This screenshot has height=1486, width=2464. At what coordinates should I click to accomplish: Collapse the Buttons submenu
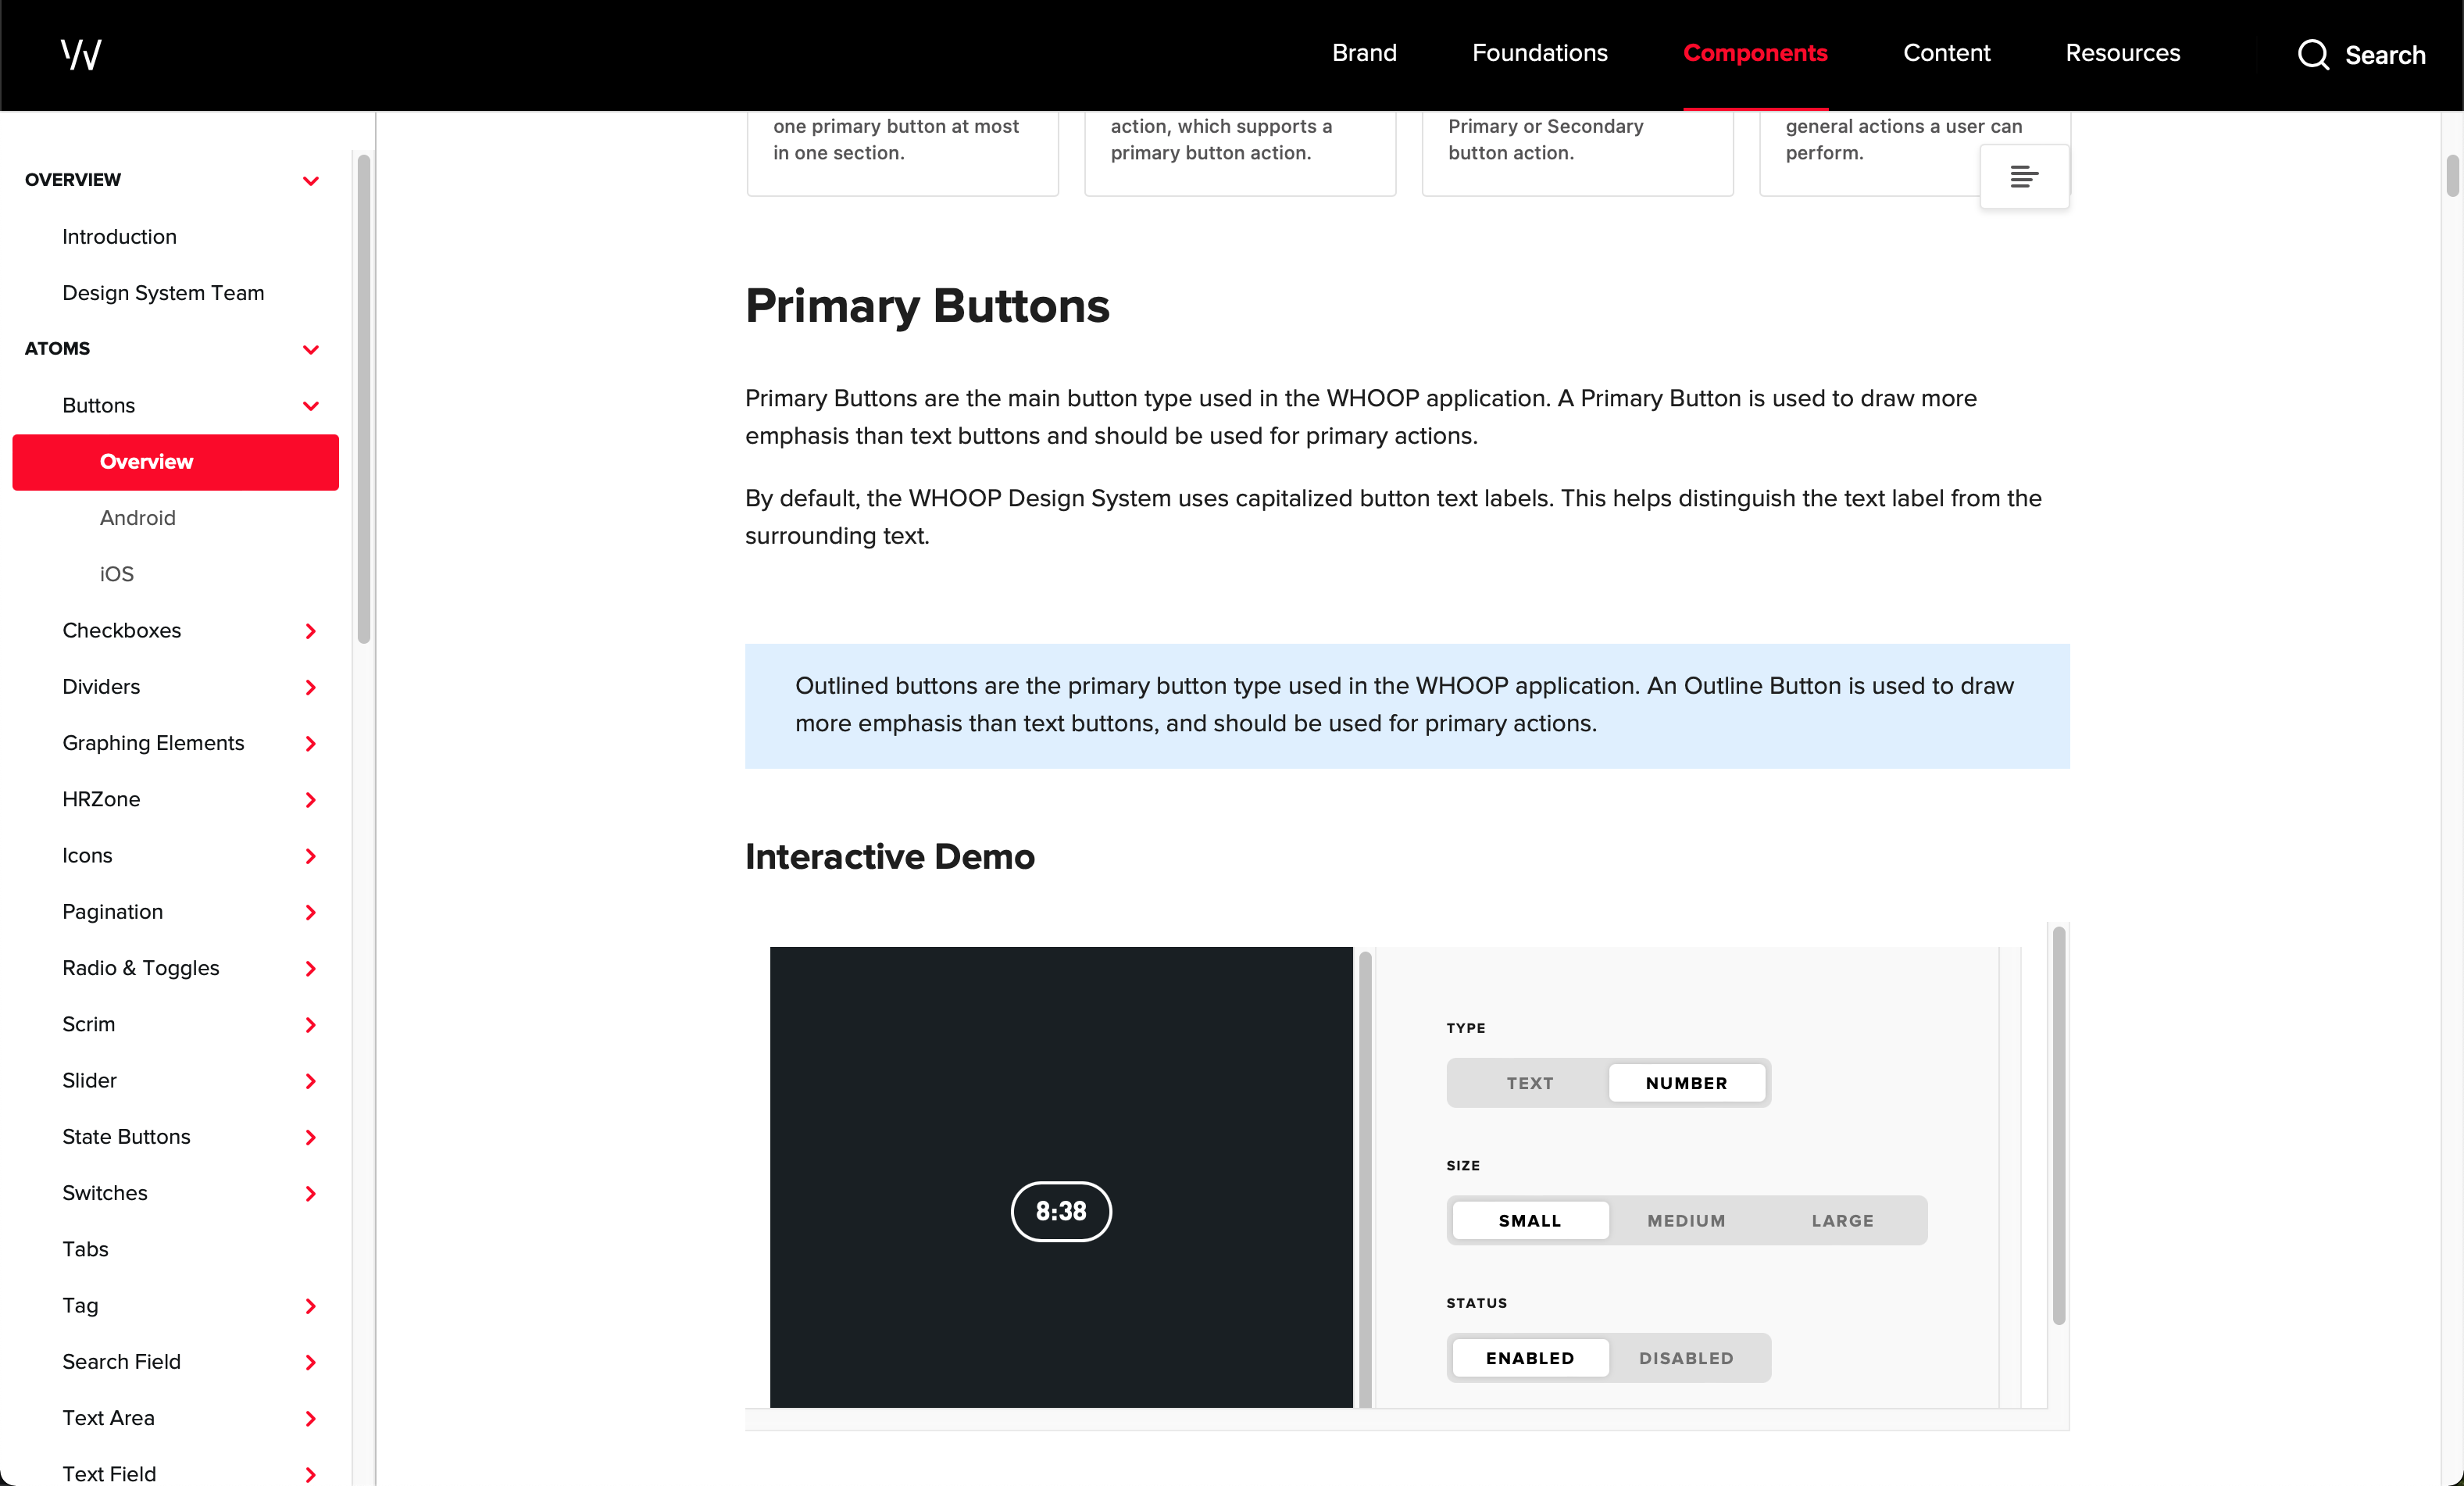click(310, 406)
